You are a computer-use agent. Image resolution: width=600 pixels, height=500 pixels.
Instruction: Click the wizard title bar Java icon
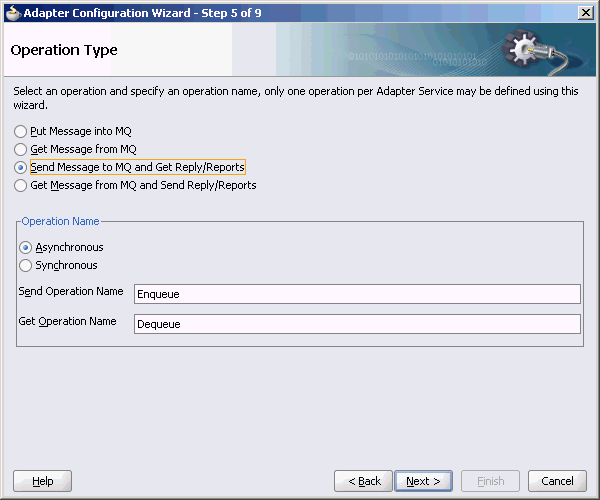[13, 13]
